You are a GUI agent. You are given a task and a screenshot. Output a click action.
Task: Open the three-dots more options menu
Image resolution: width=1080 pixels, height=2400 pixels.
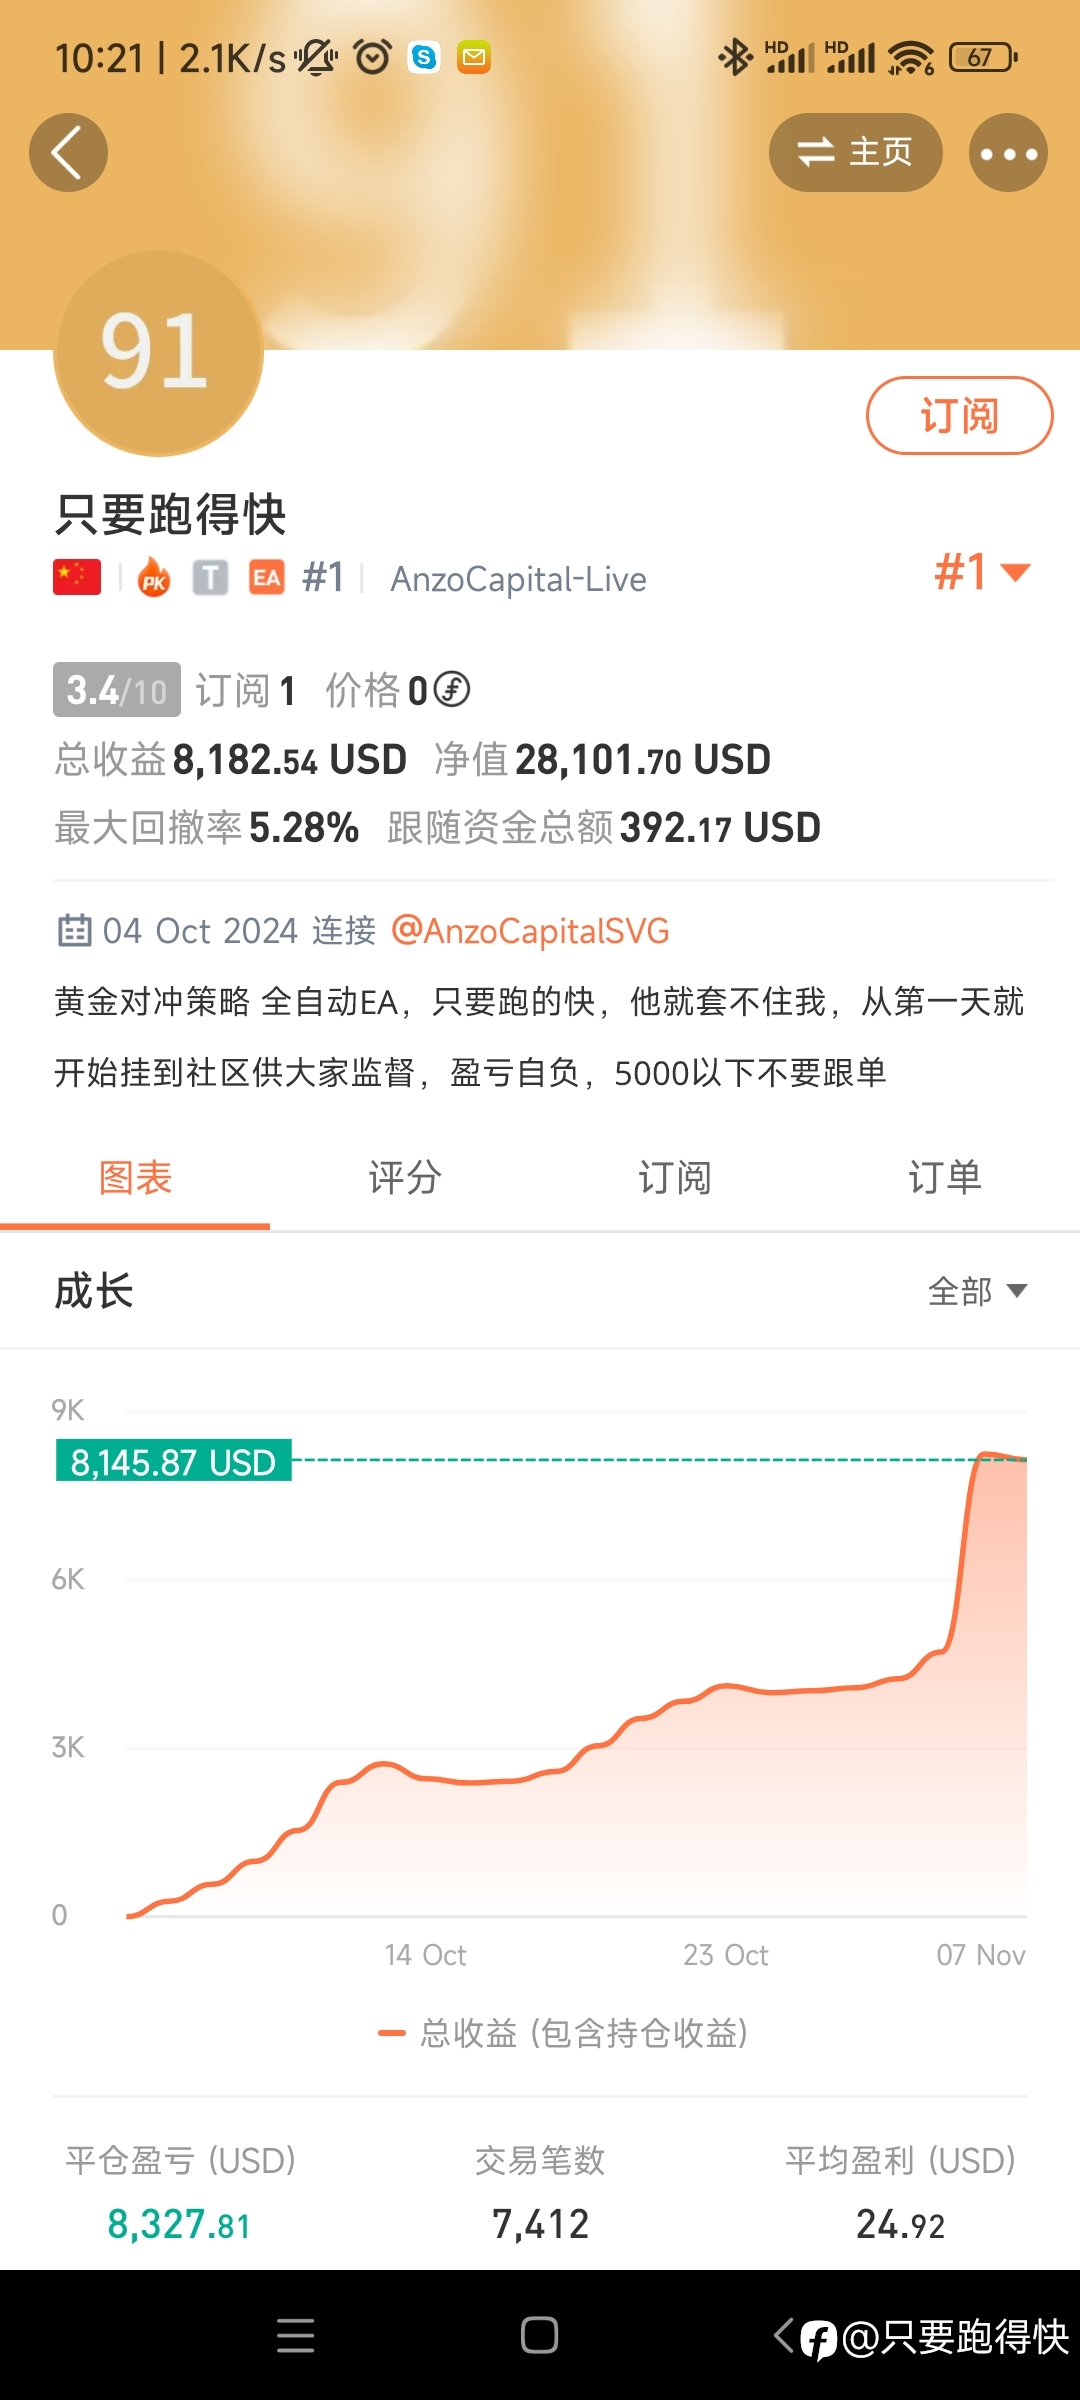point(1008,153)
